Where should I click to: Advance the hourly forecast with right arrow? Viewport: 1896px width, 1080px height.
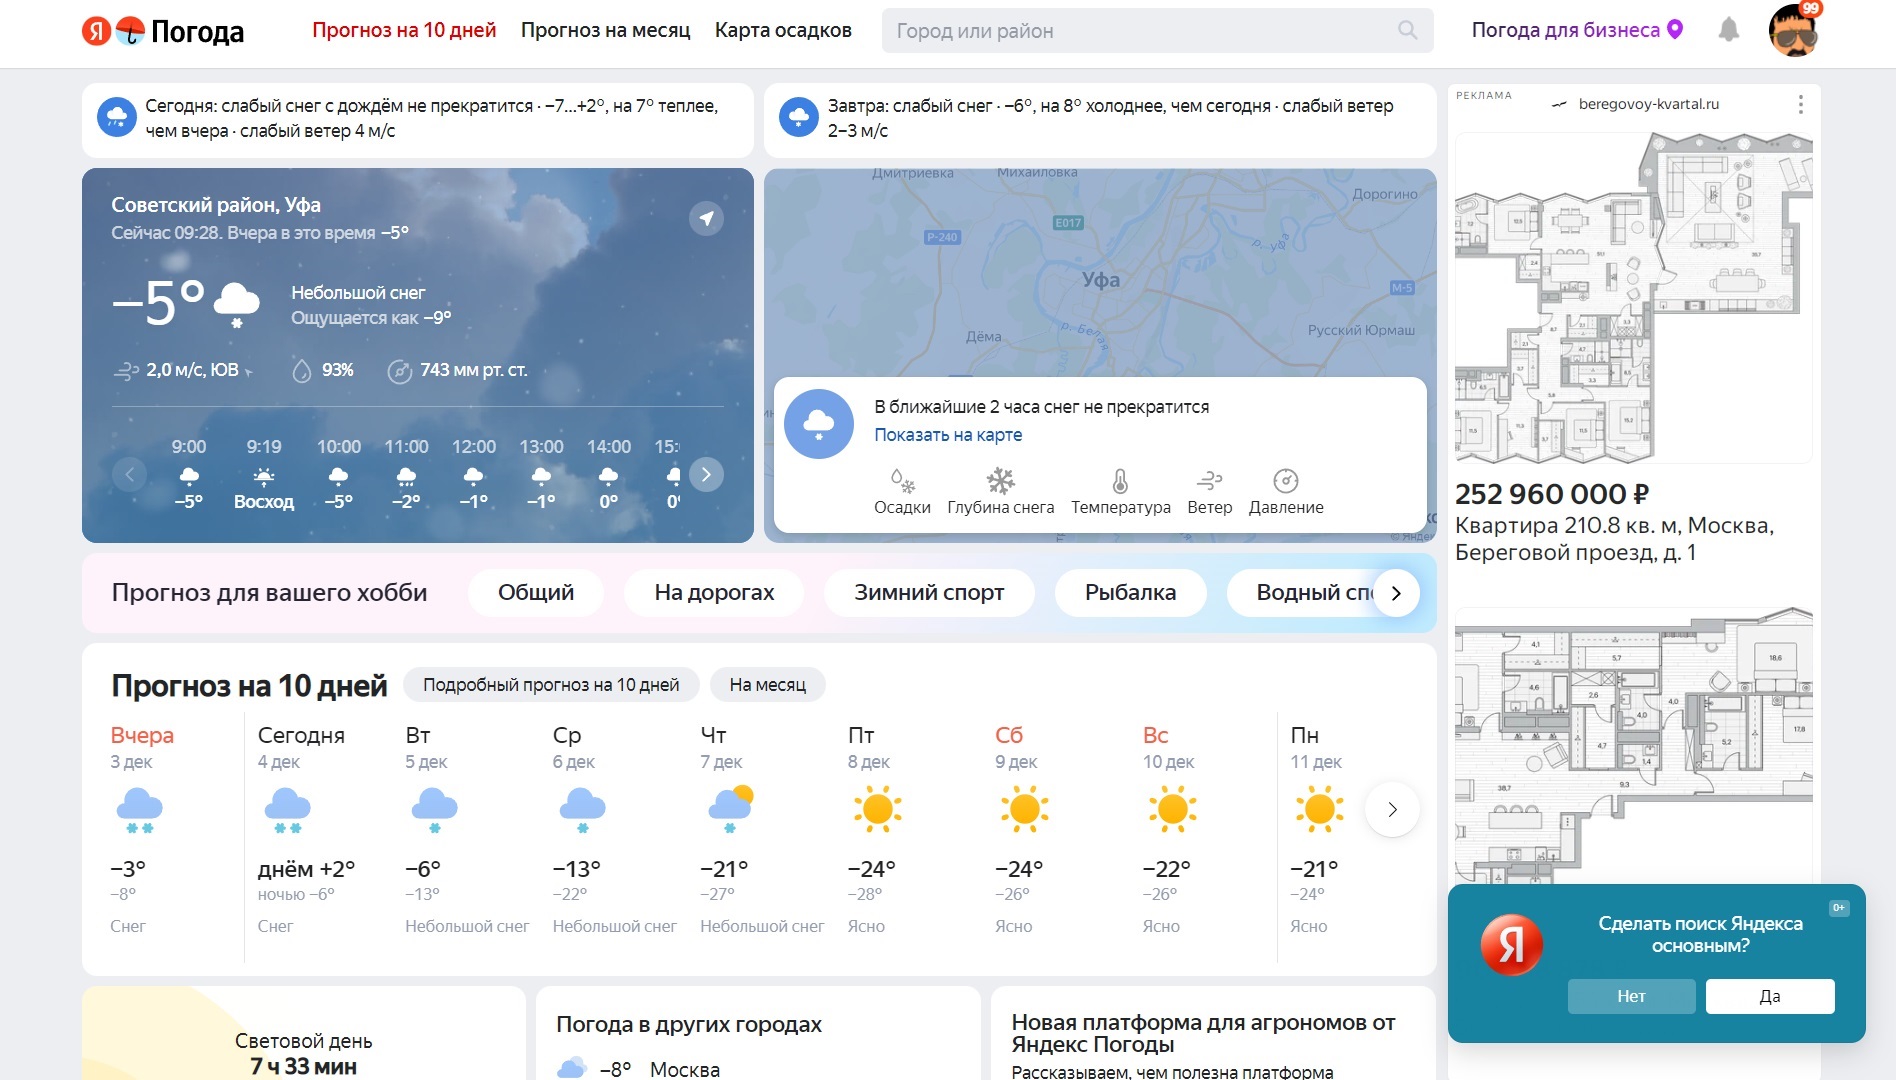[706, 474]
